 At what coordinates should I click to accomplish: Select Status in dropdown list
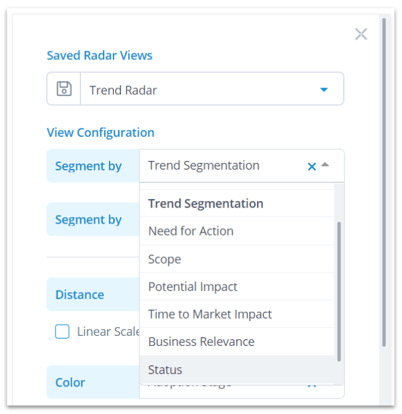pyautogui.click(x=237, y=370)
